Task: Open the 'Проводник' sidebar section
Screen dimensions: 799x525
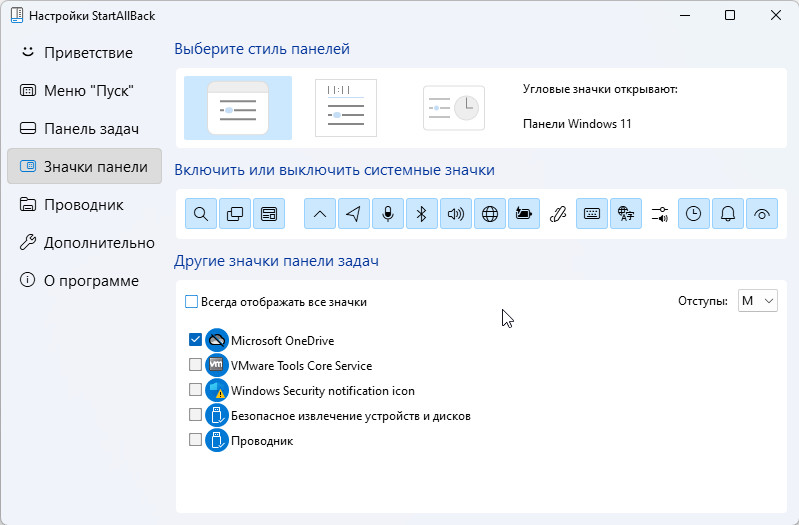Action: click(x=83, y=204)
